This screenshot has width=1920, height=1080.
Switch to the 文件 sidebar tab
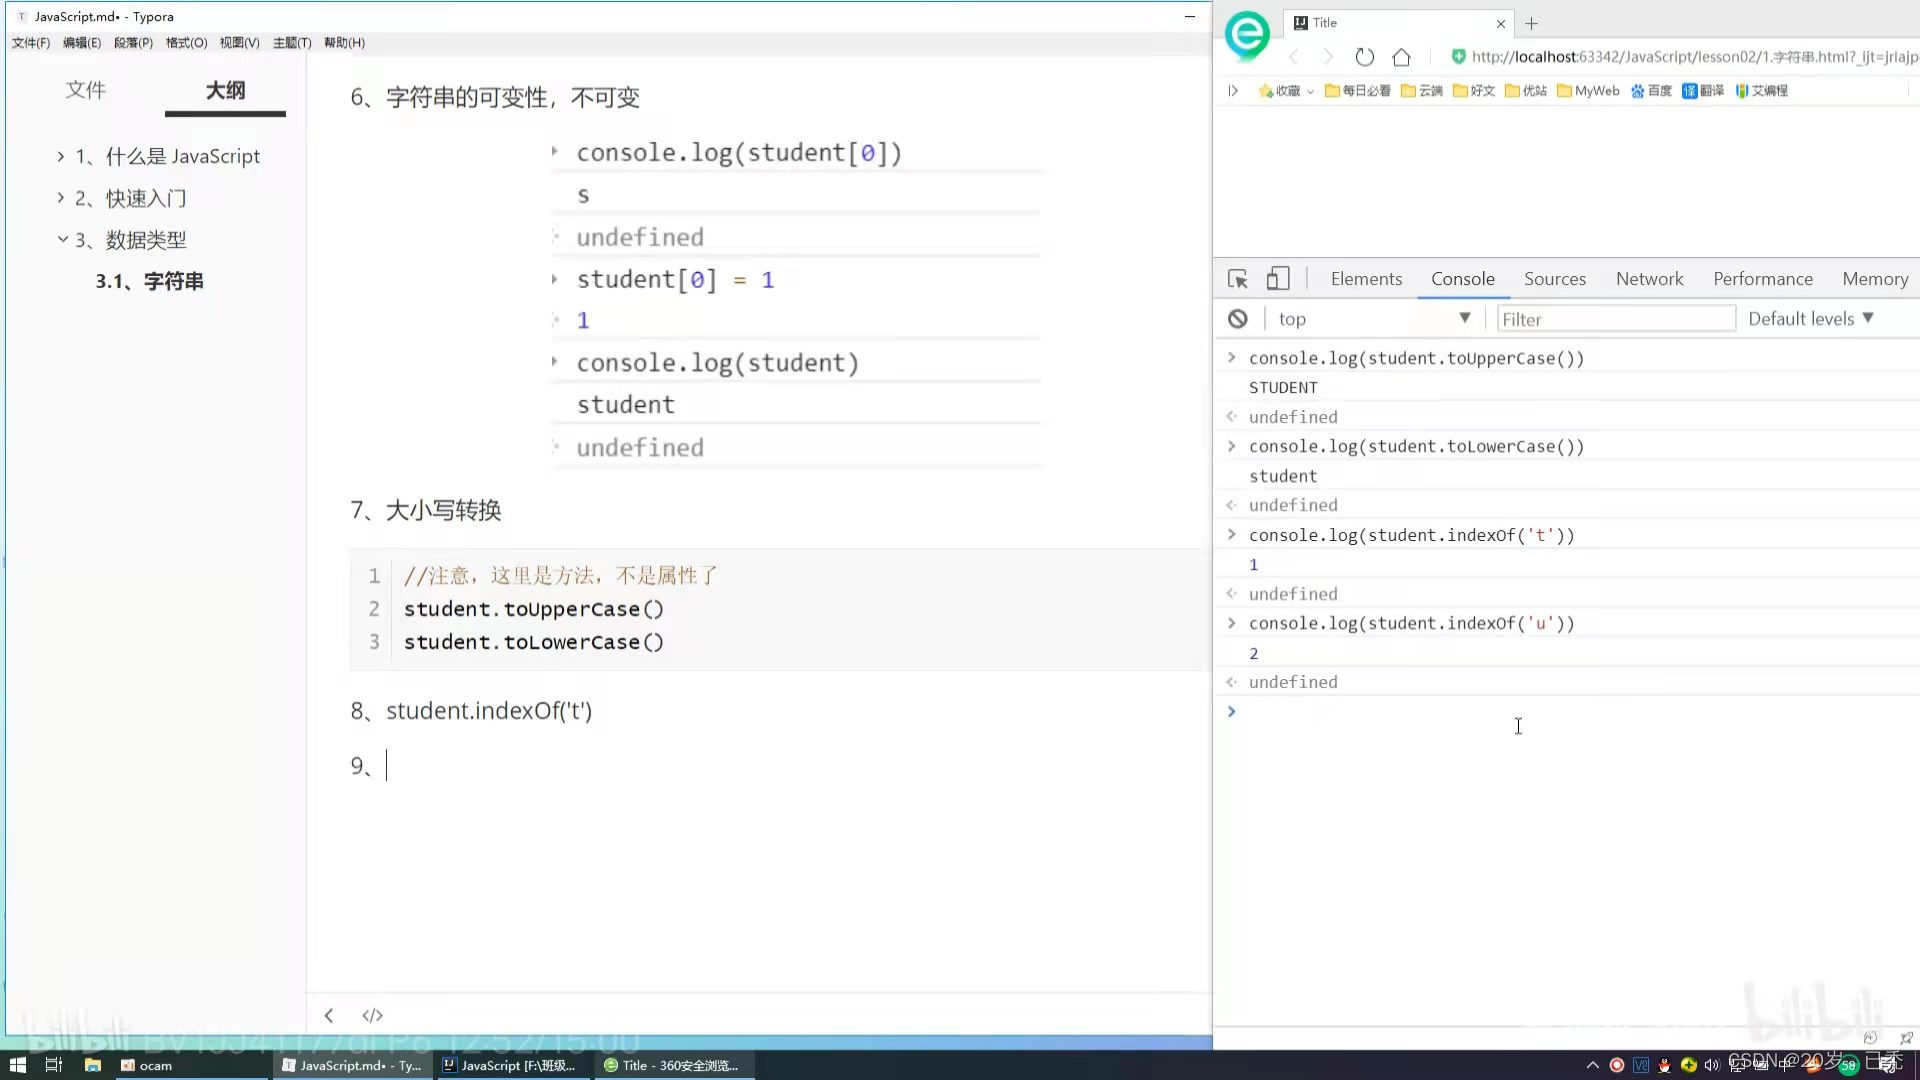coord(86,90)
